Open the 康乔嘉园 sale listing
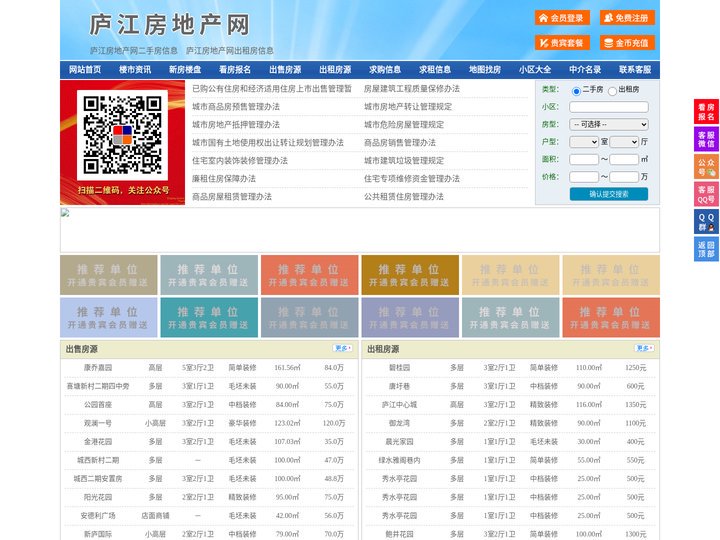Screen dimensions: 720x540 click(x=98, y=368)
